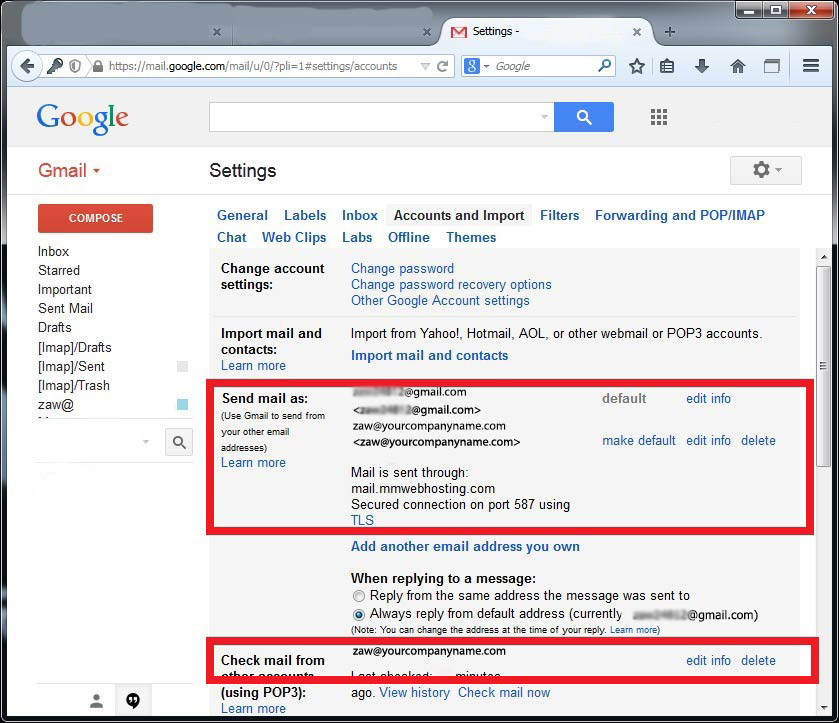Open the Labs settings tab
Image resolution: width=839 pixels, height=723 pixels.
[x=357, y=237]
